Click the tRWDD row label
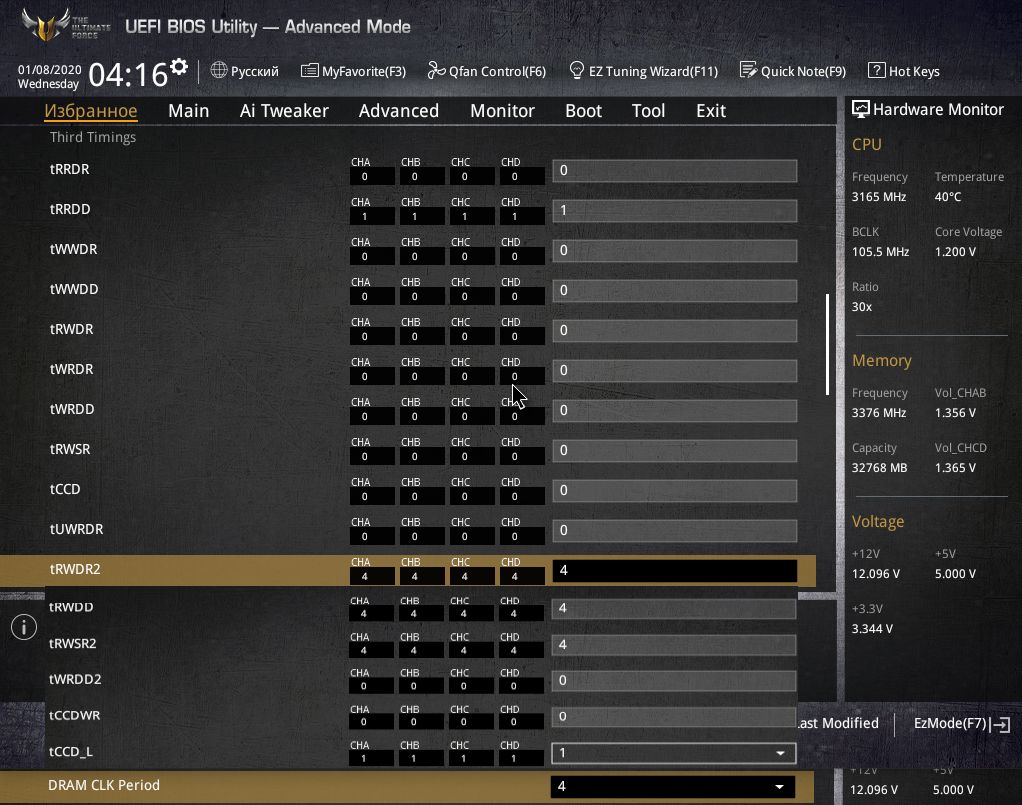 [x=71, y=607]
